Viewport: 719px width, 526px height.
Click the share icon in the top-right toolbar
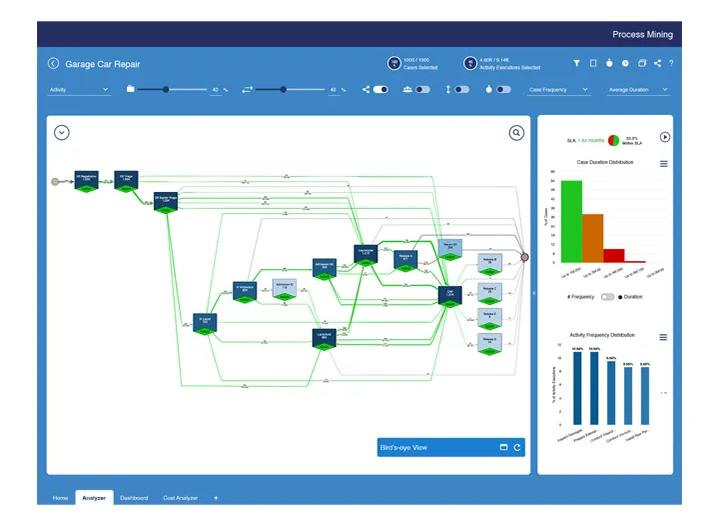[x=658, y=63]
